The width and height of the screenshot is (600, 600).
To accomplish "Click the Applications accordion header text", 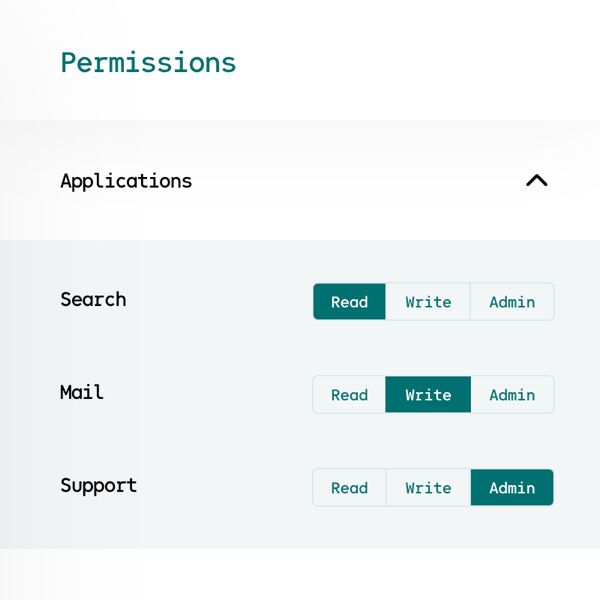I will [x=126, y=181].
